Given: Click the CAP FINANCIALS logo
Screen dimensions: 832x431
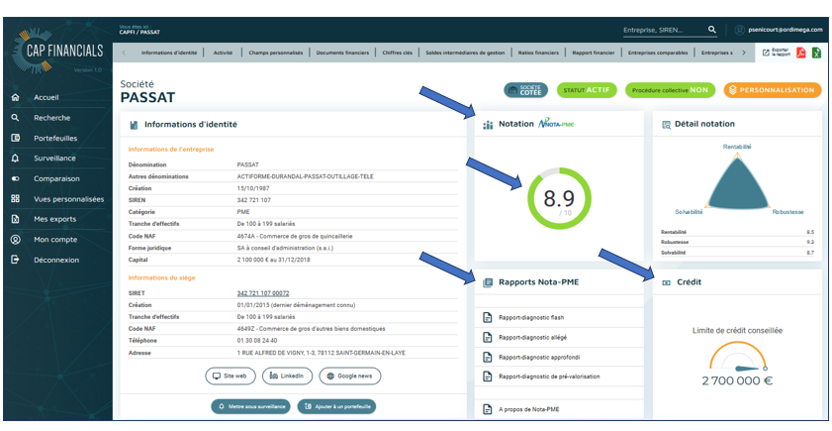Looking at the screenshot, I should click(57, 50).
